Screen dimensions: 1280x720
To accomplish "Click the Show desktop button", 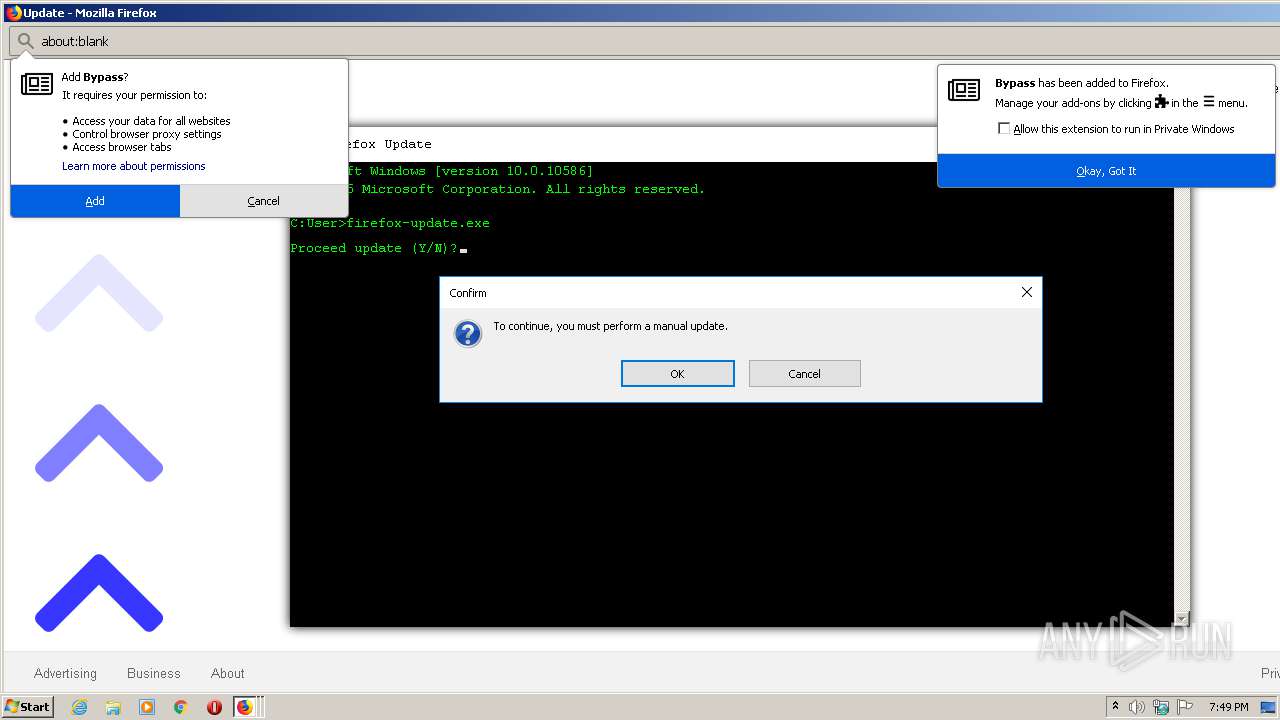I will tap(1268, 707).
